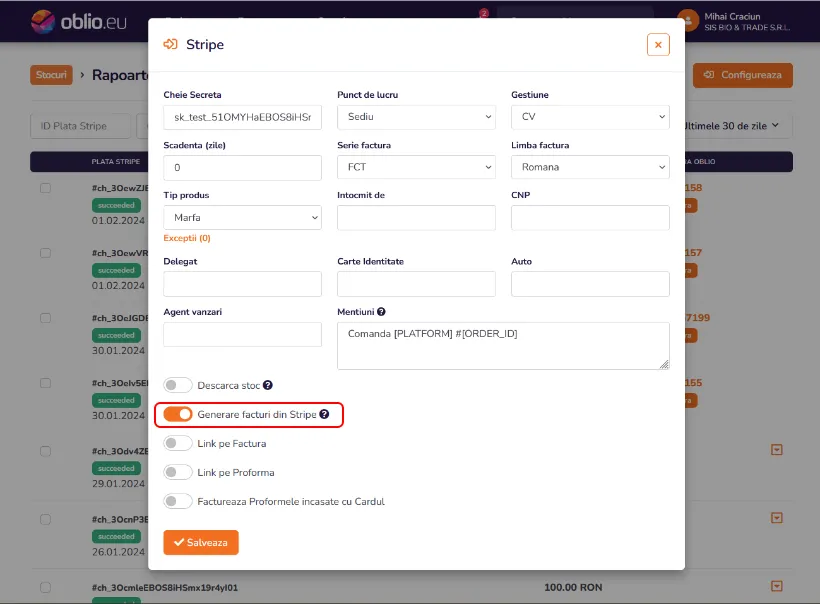This screenshot has height=604, width=820.
Task: Enable Link pe Proforma switch
Action: 178,472
